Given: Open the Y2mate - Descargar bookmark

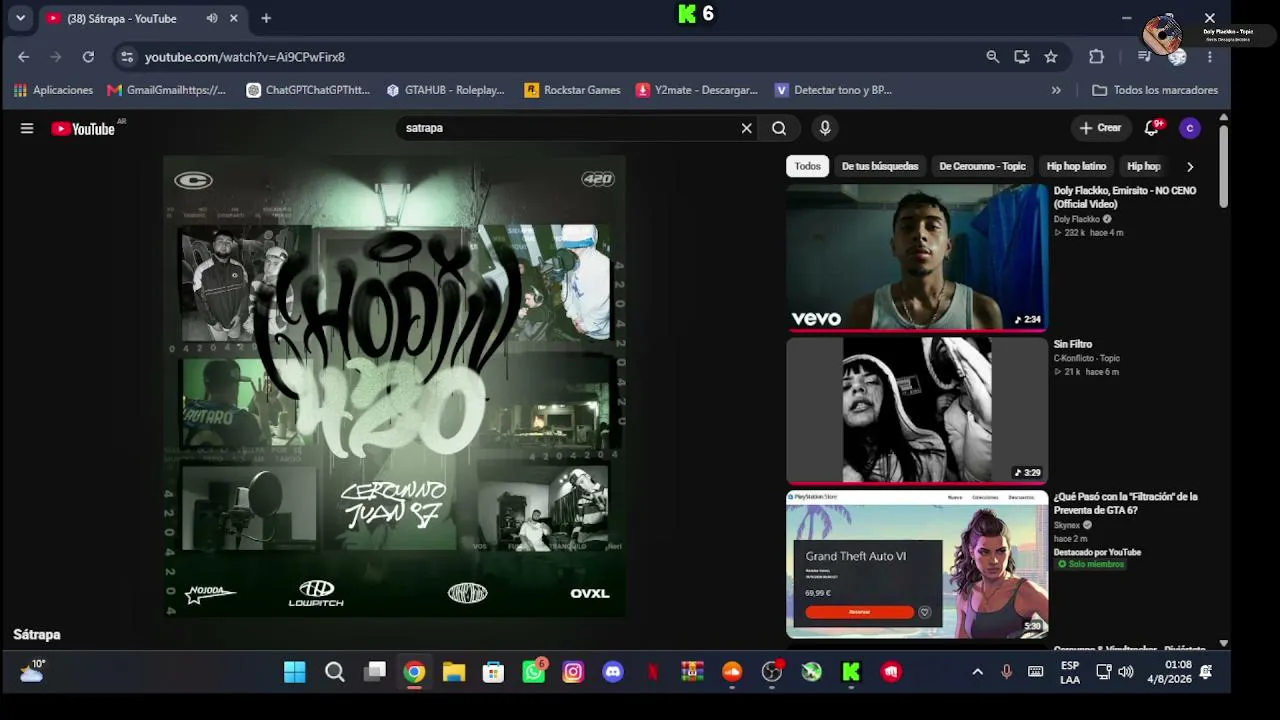Looking at the screenshot, I should point(696,90).
